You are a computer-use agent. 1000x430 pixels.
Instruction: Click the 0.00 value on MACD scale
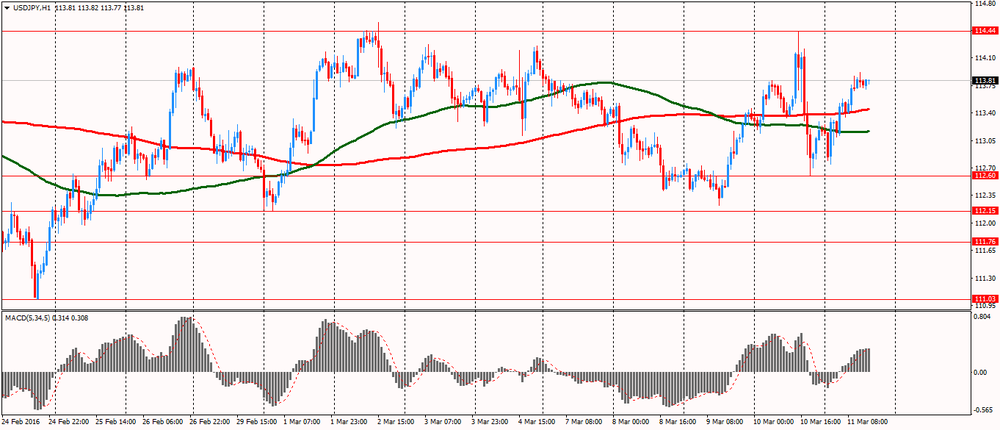980,372
